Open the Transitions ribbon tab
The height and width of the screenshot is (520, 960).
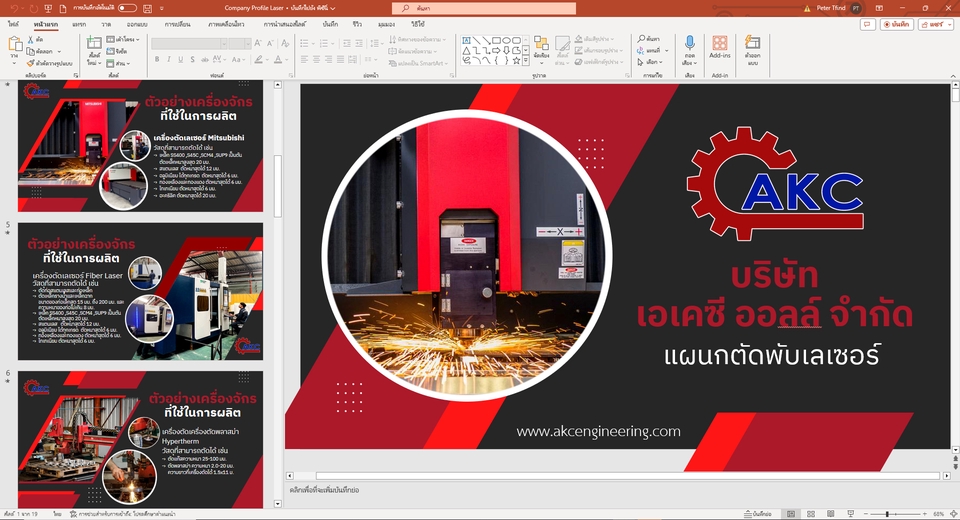tap(178, 24)
